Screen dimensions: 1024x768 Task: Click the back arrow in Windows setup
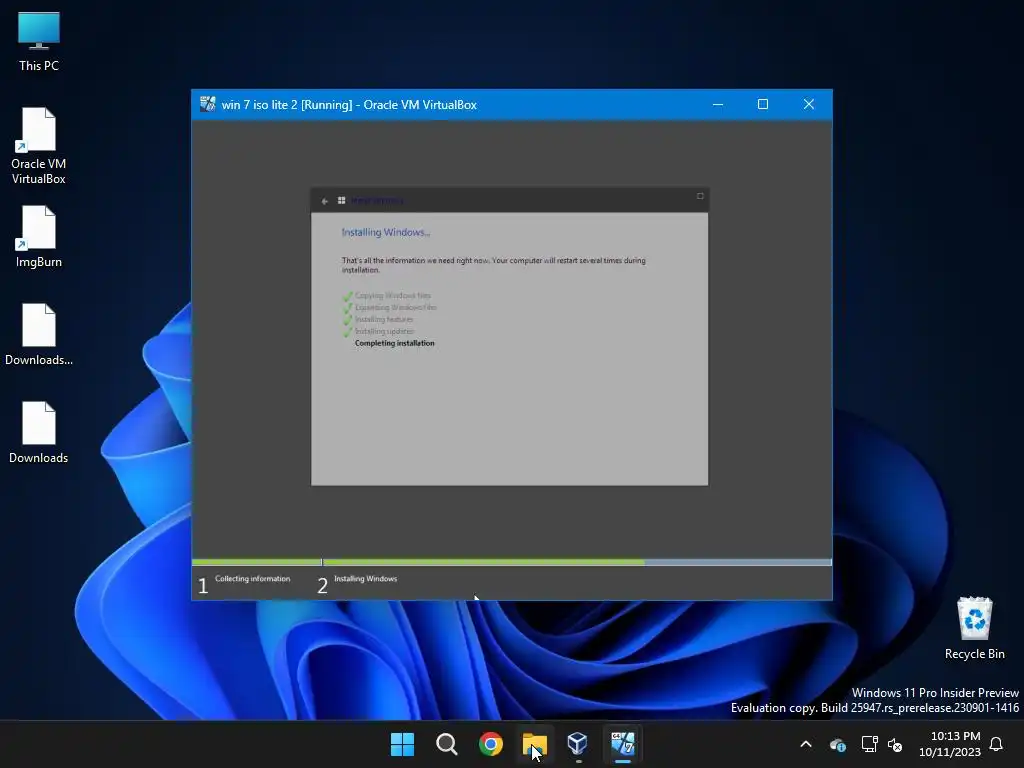325,201
